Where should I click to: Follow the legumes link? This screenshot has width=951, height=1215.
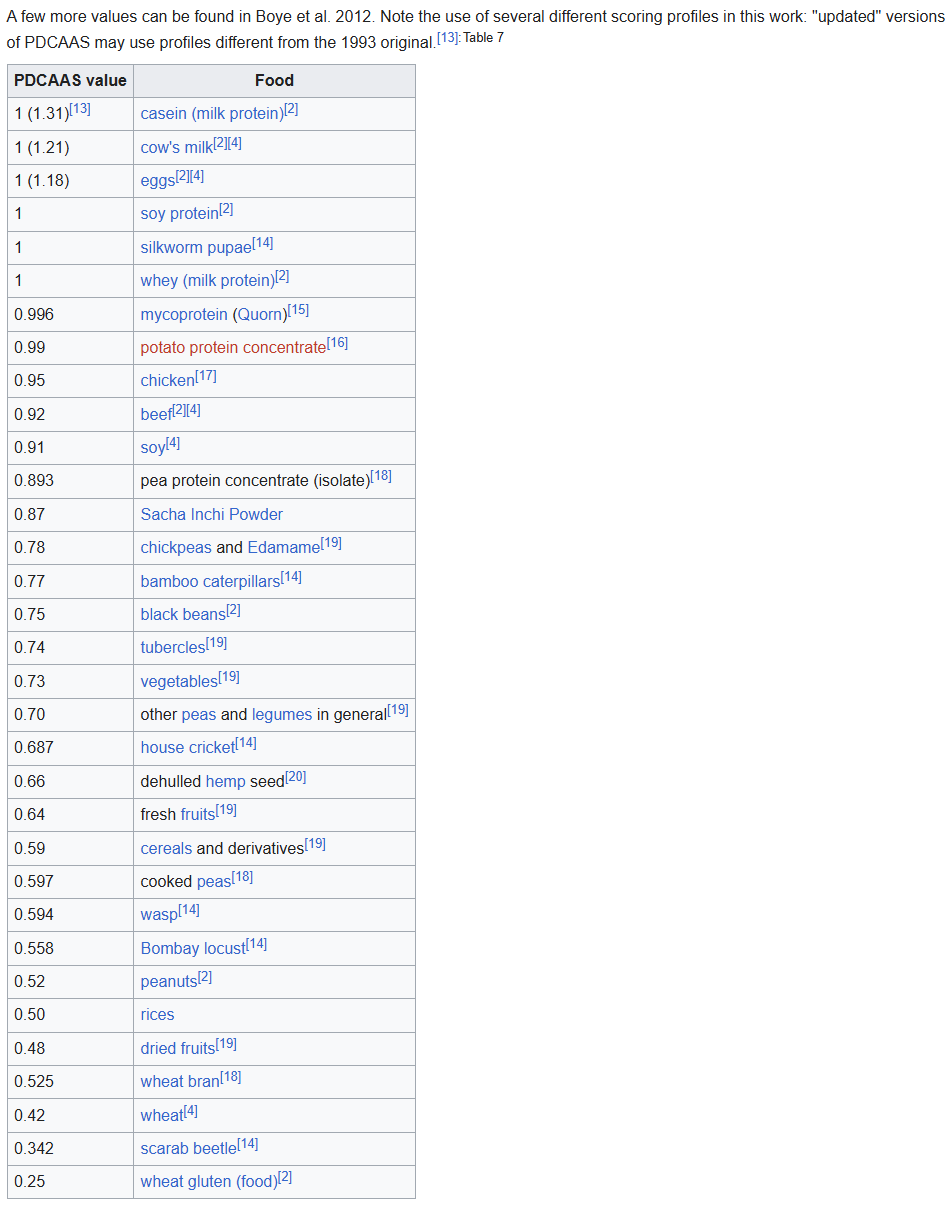282,715
